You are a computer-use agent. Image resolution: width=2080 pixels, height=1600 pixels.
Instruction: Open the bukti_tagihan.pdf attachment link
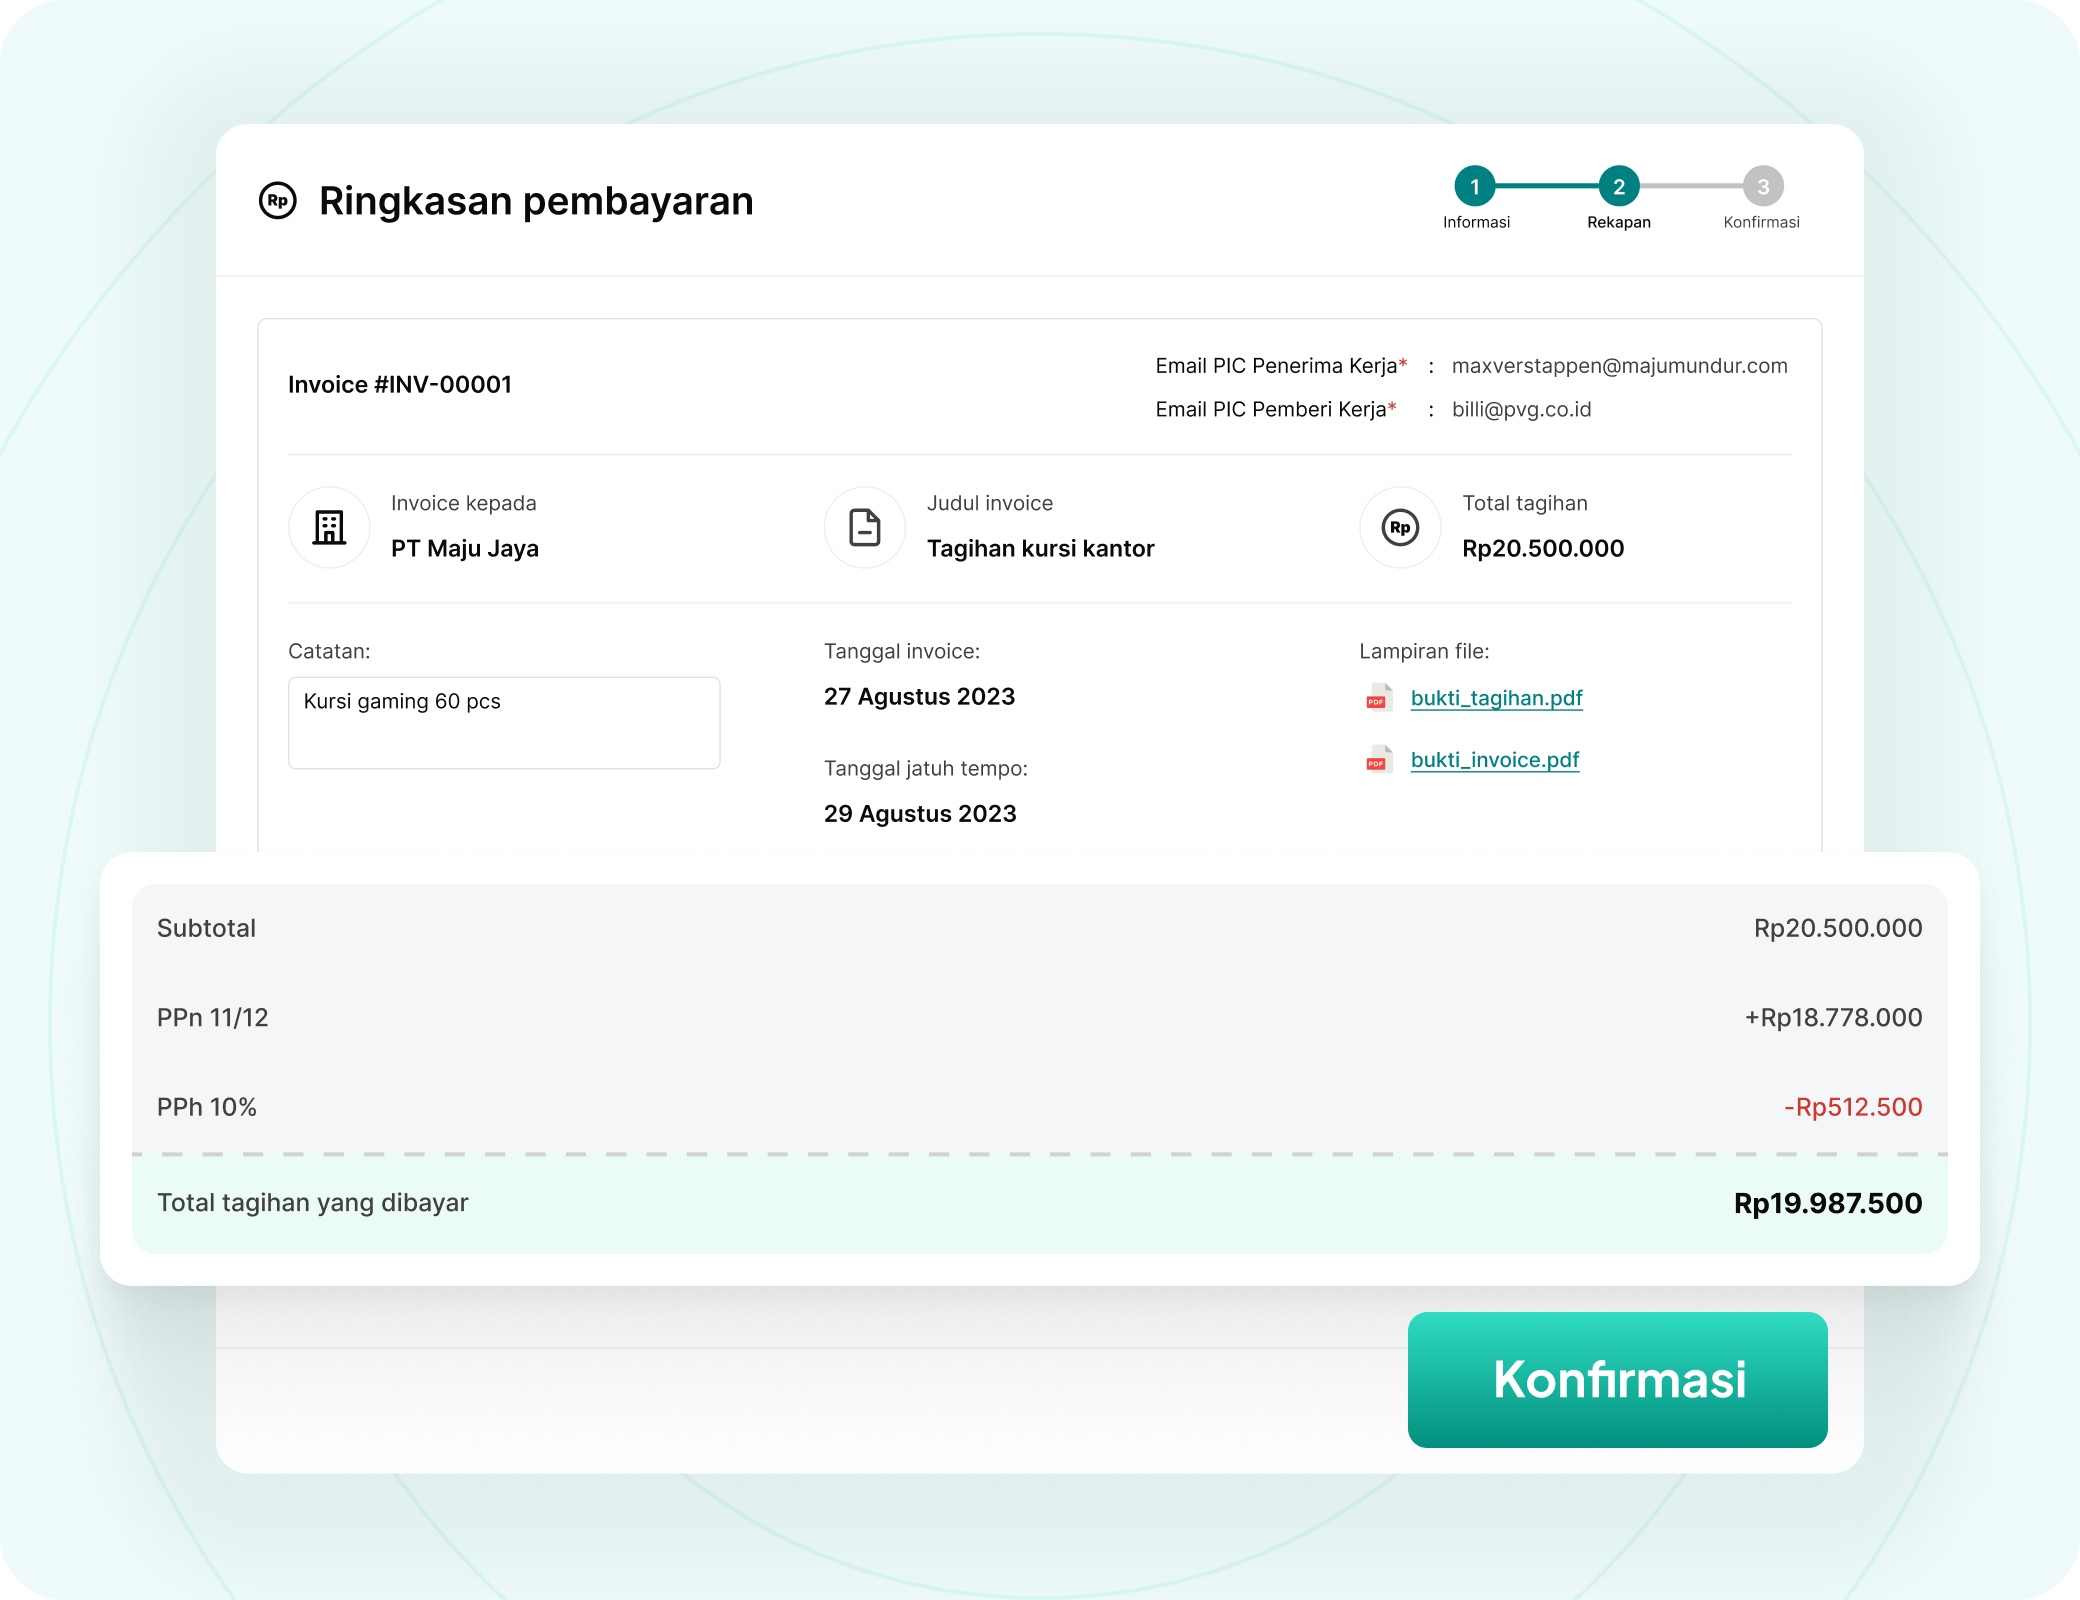(1496, 698)
